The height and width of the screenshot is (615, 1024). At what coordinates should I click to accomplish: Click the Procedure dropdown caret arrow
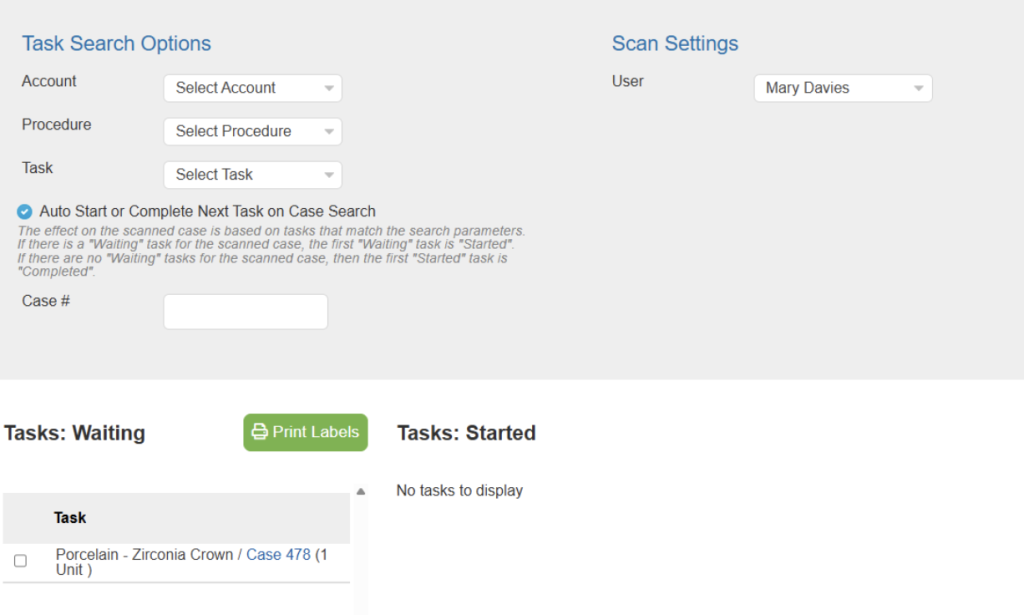coord(329,132)
